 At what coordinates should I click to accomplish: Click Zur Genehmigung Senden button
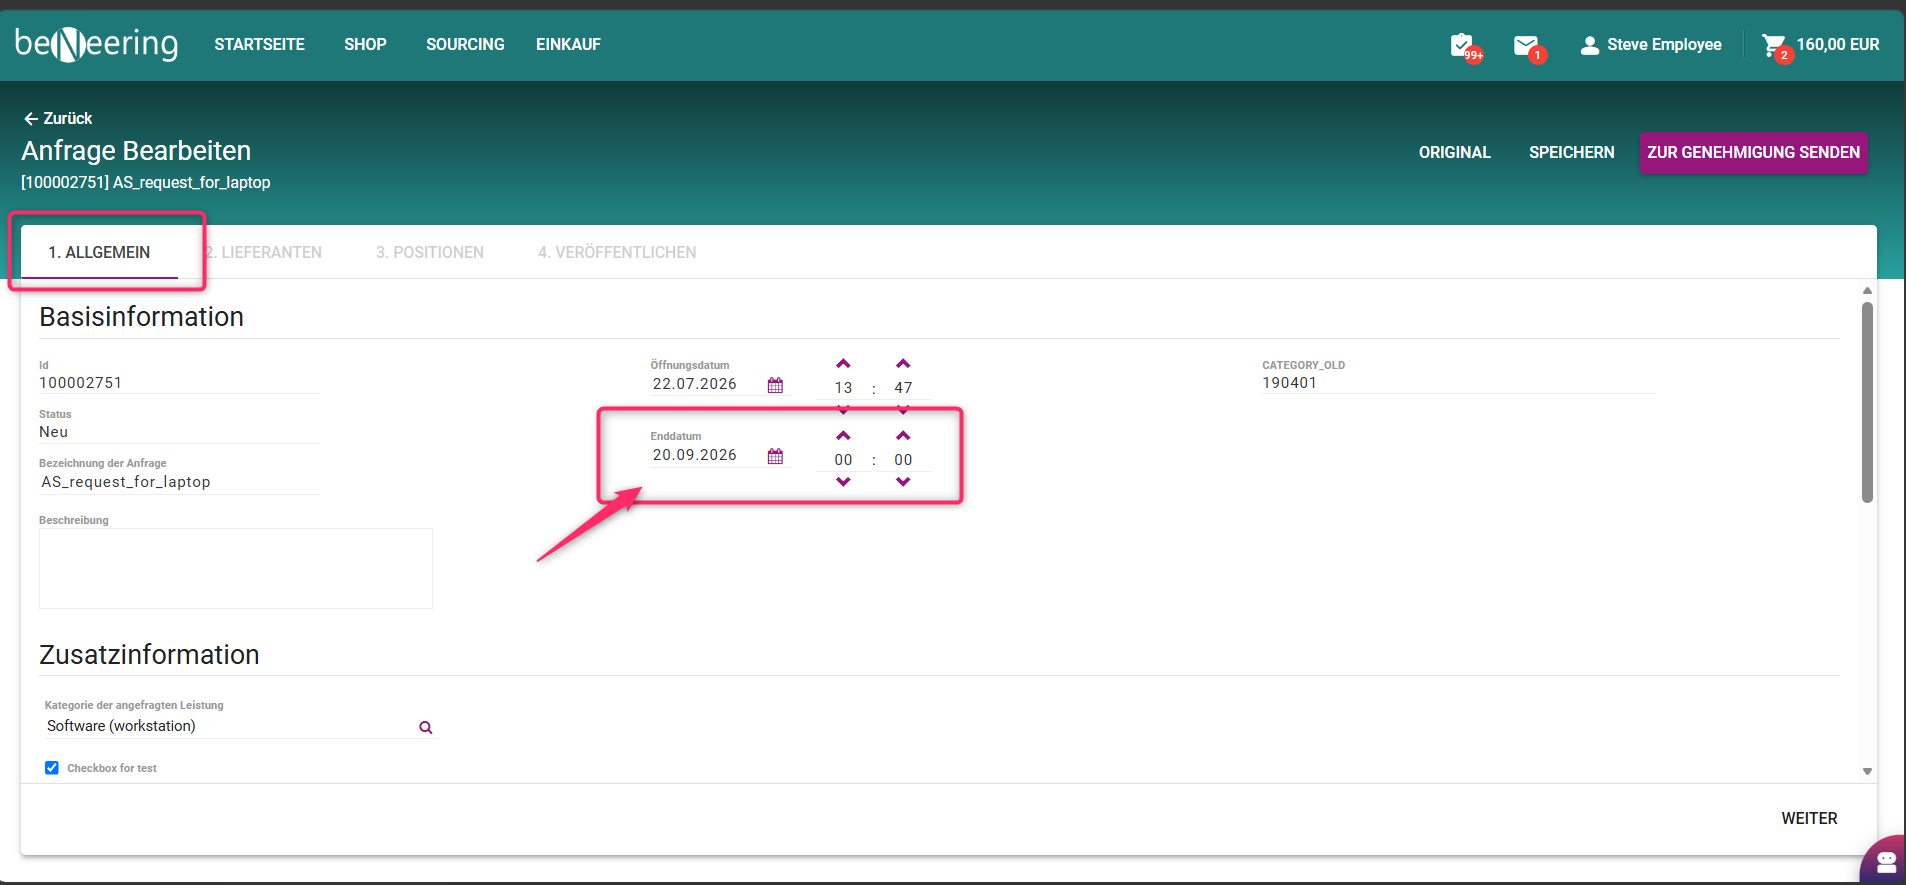pos(1753,152)
